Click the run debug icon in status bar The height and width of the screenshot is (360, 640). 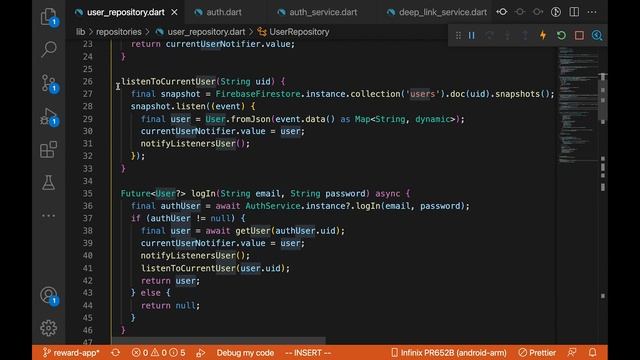pyautogui.click(x=201, y=353)
